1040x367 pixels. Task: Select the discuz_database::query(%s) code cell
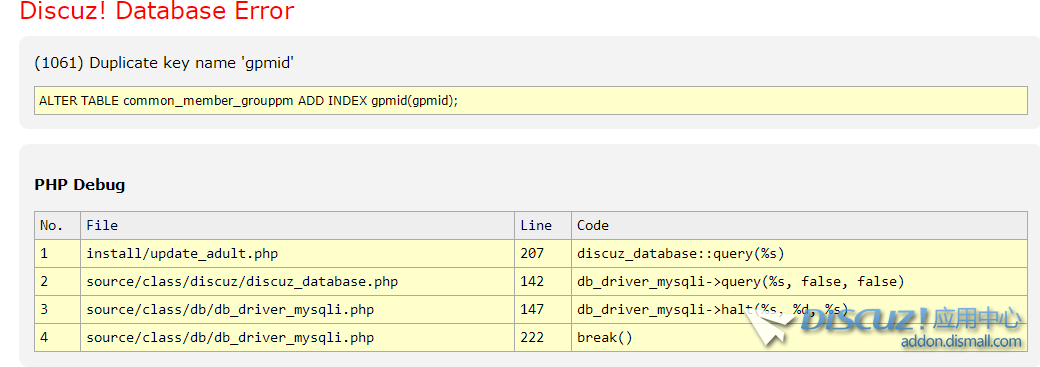[x=799, y=254]
